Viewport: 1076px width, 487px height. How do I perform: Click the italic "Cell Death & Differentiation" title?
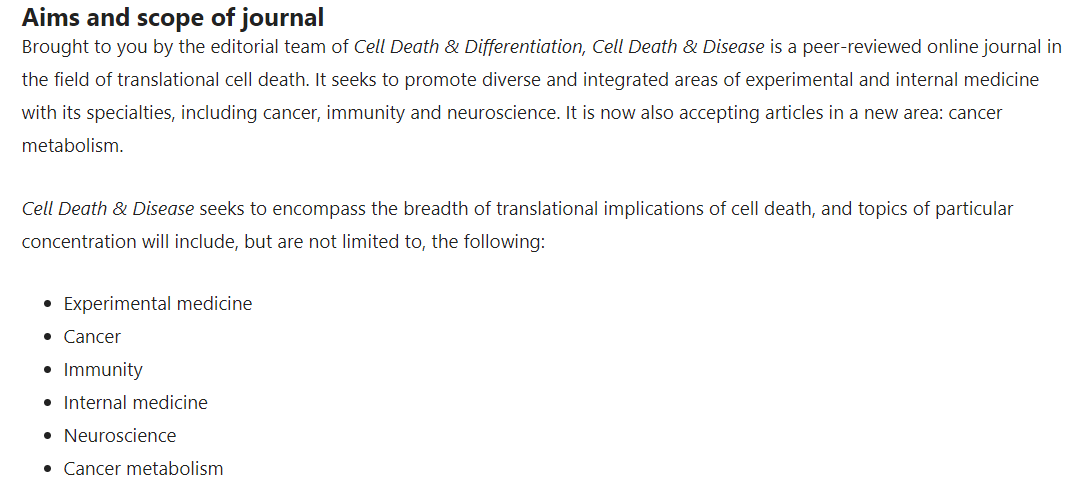[469, 47]
